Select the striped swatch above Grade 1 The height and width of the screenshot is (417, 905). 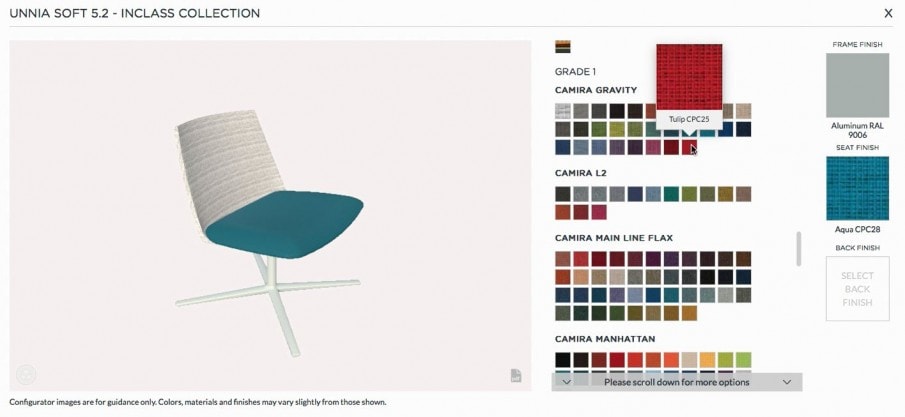(563, 47)
